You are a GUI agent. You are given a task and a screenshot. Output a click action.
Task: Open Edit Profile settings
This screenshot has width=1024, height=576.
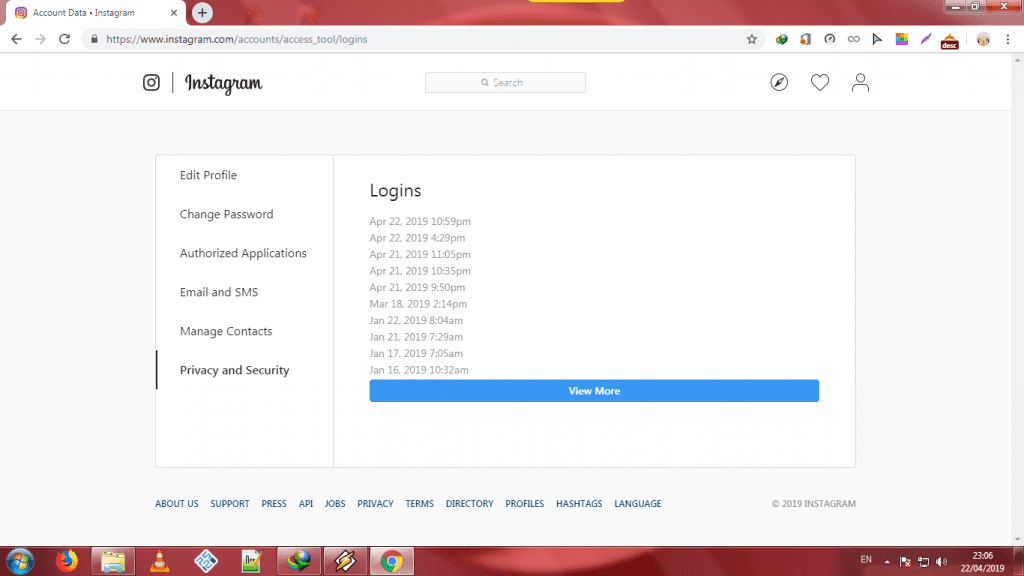[x=208, y=175]
